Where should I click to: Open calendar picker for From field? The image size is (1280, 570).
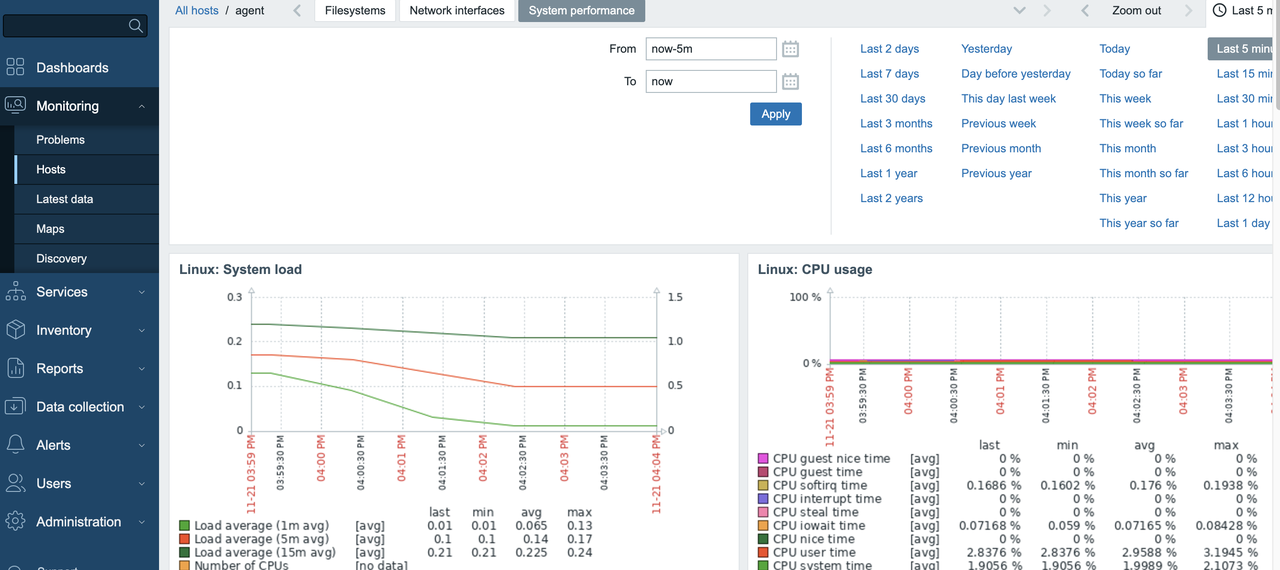(790, 49)
